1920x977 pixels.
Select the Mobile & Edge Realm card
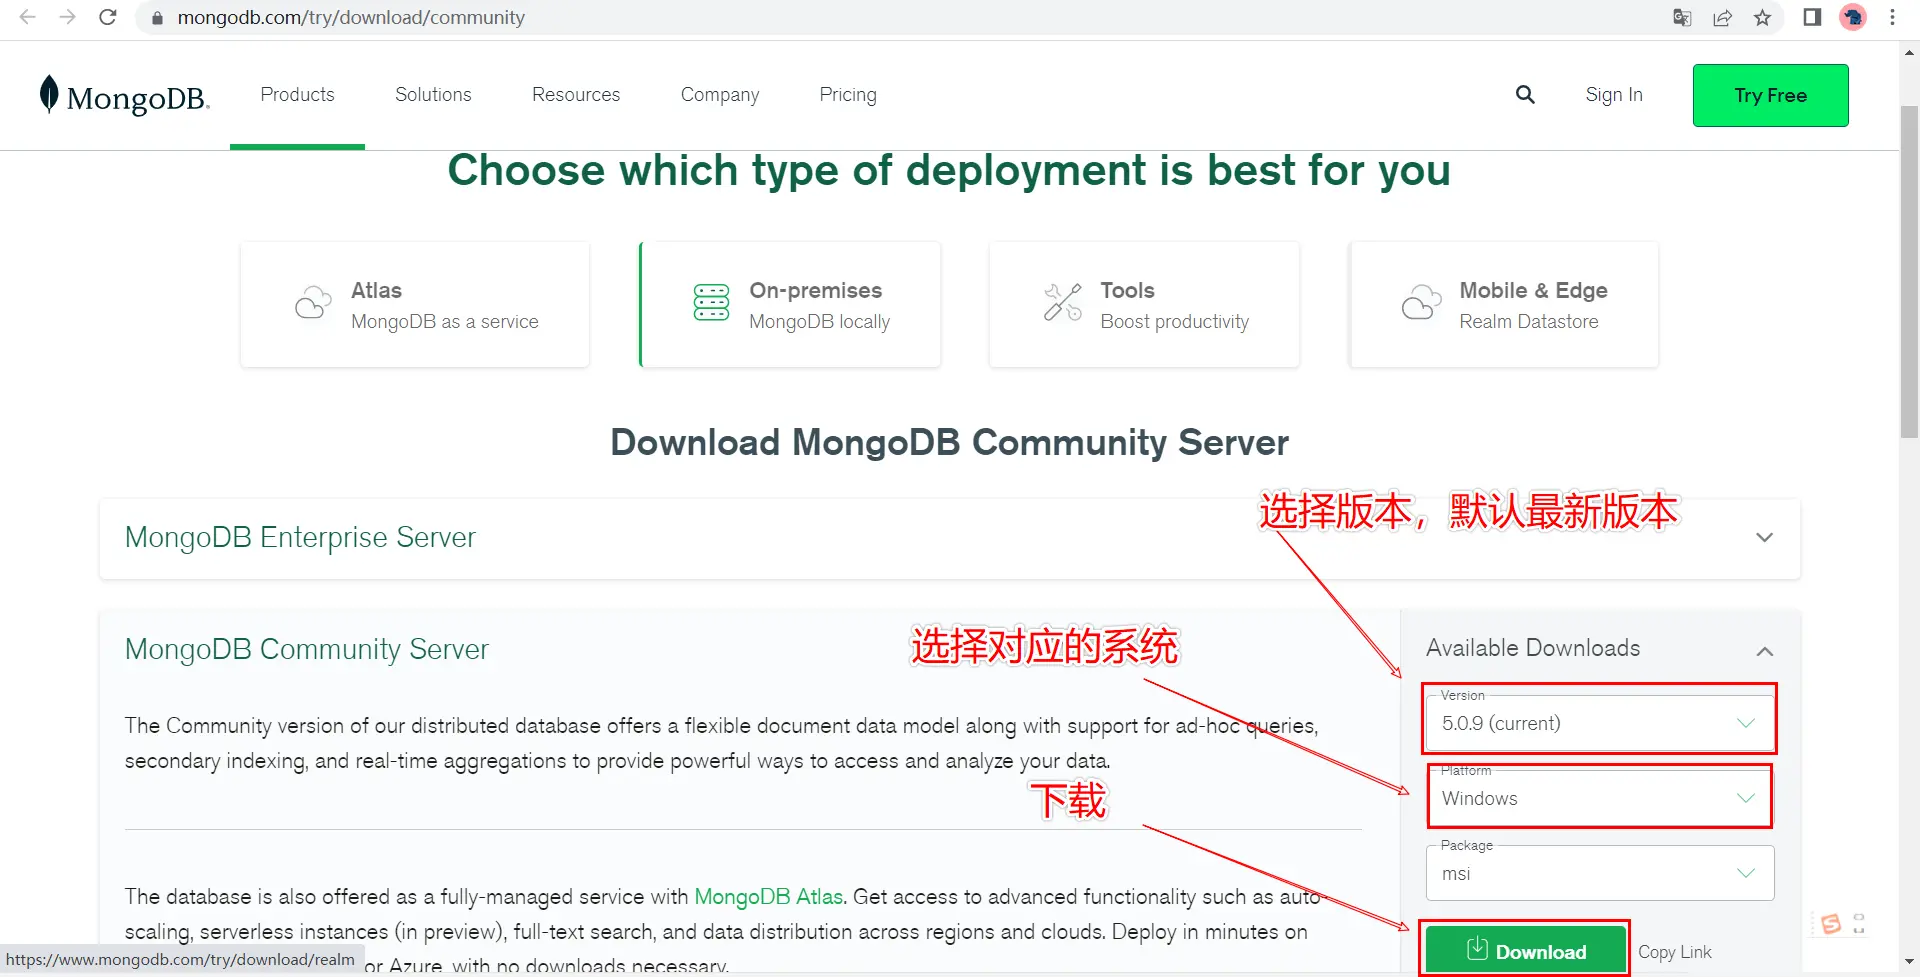point(1504,304)
